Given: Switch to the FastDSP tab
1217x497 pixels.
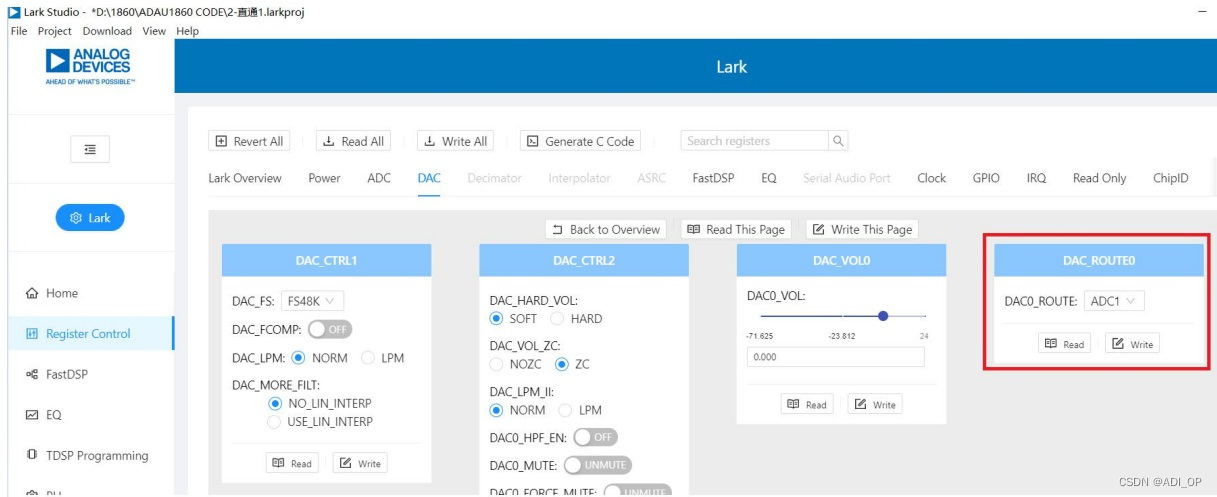Looking at the screenshot, I should coord(713,178).
